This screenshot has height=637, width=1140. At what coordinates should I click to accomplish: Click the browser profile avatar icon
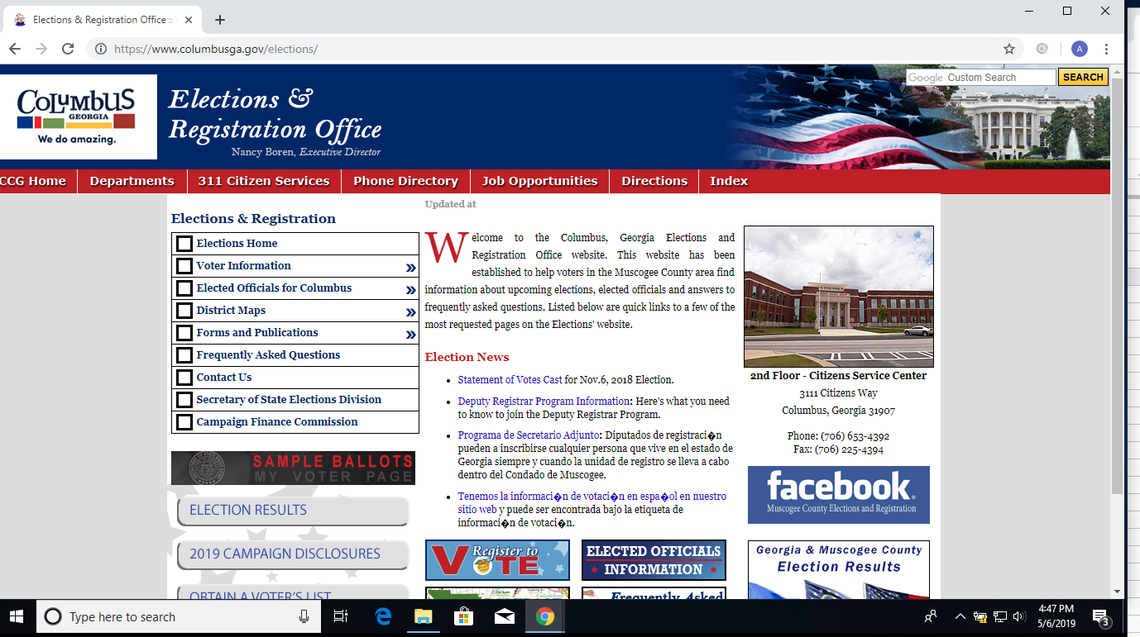1079,48
